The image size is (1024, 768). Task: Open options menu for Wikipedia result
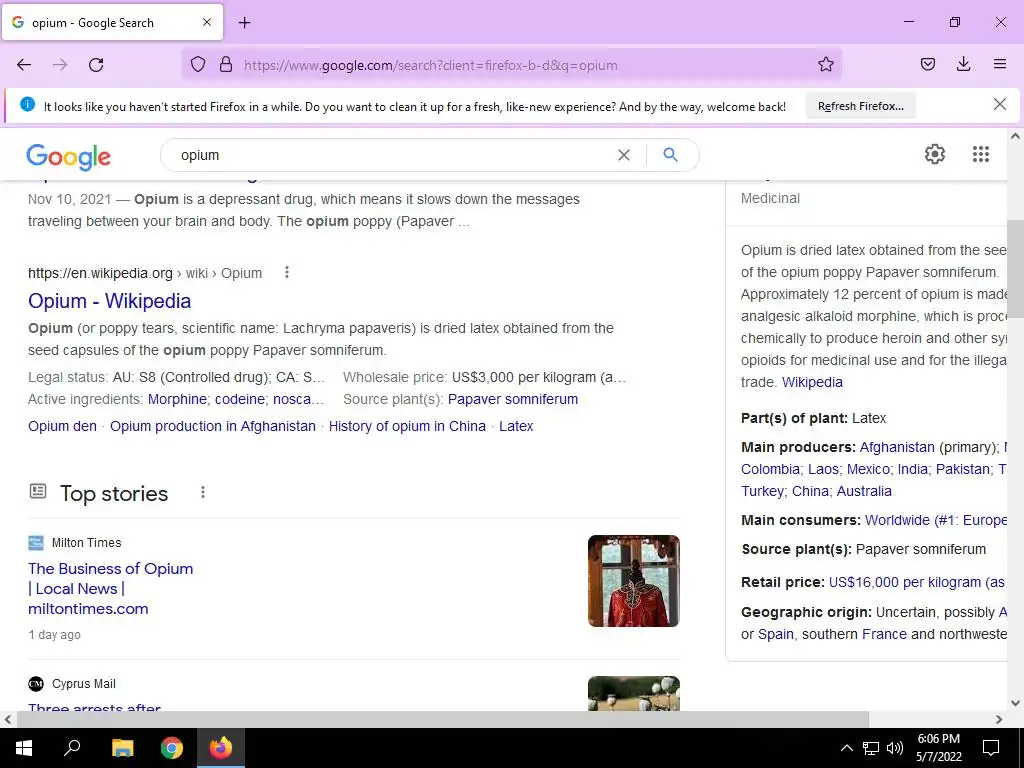287,272
